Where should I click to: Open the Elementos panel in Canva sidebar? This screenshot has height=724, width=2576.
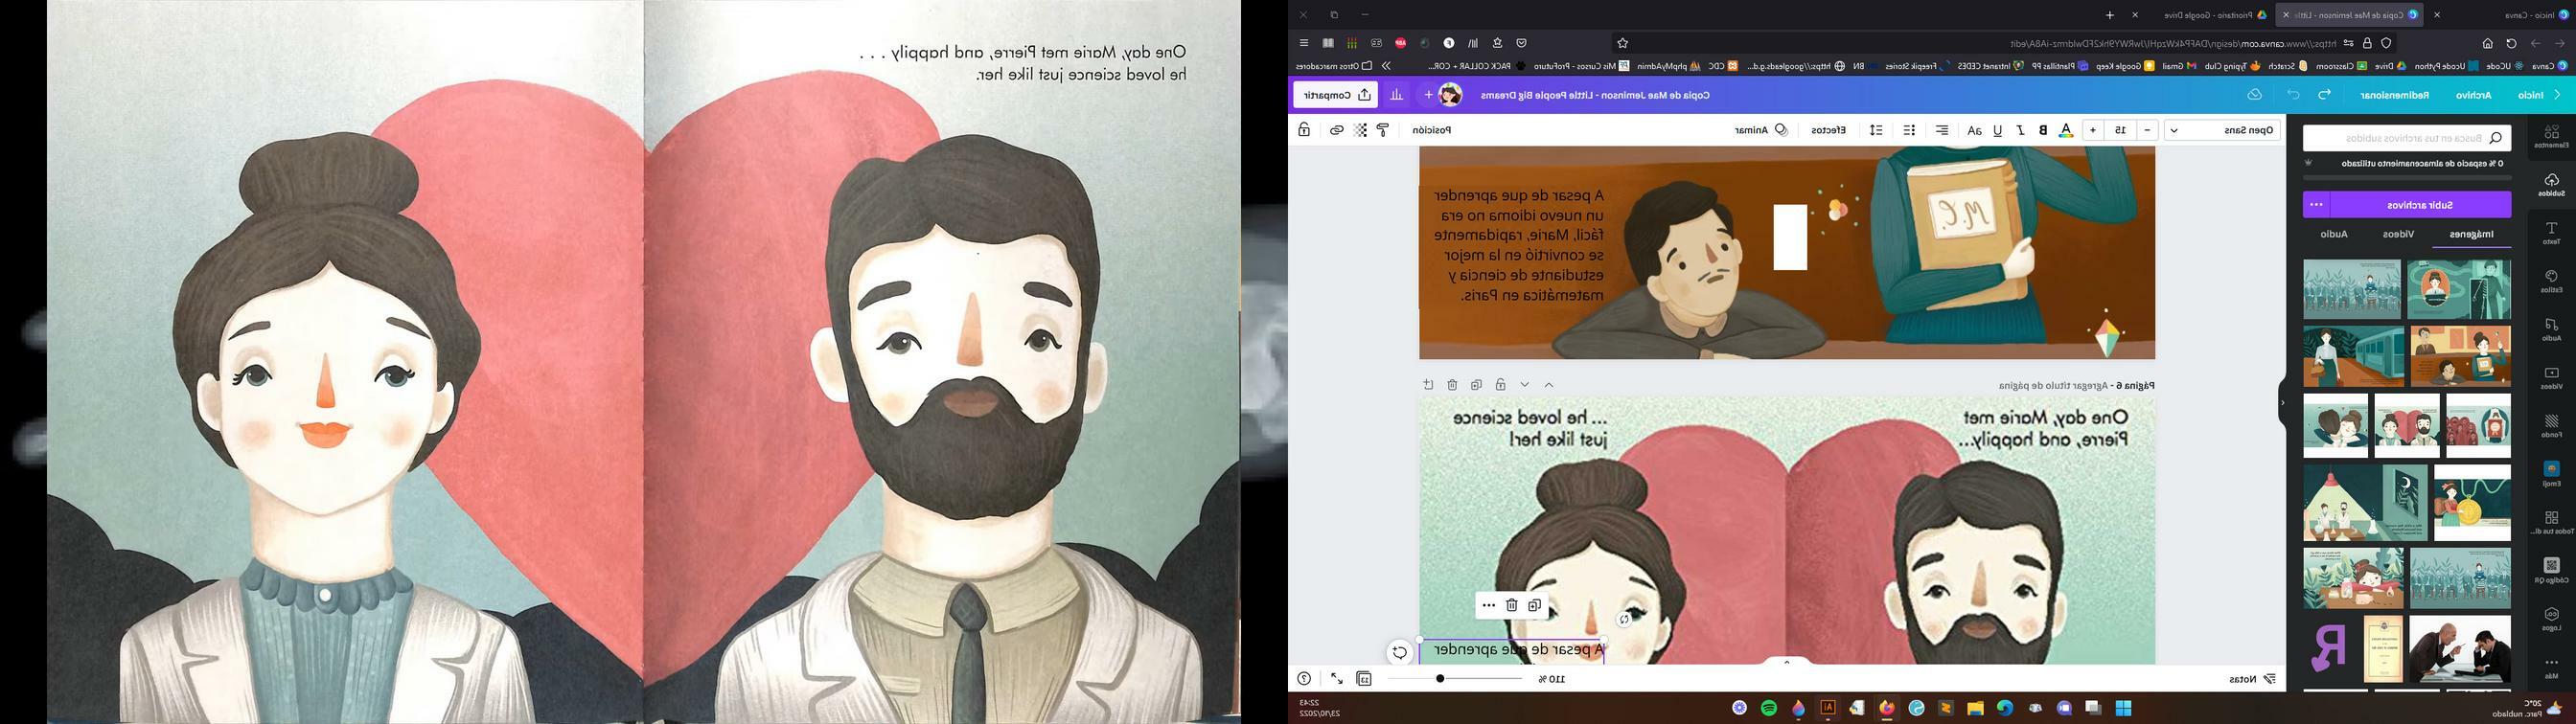2551,137
